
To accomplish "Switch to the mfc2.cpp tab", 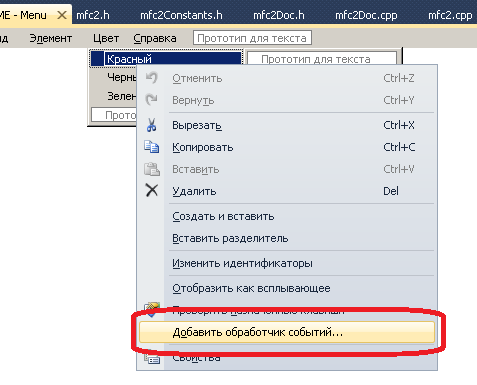I will tap(450, 15).
